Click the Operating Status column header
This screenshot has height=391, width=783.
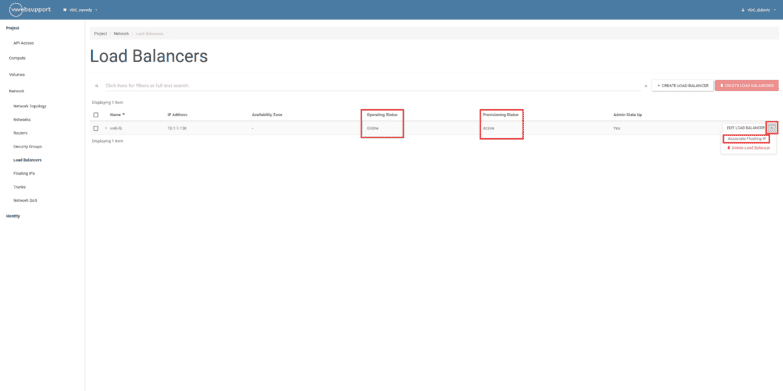tap(382, 115)
